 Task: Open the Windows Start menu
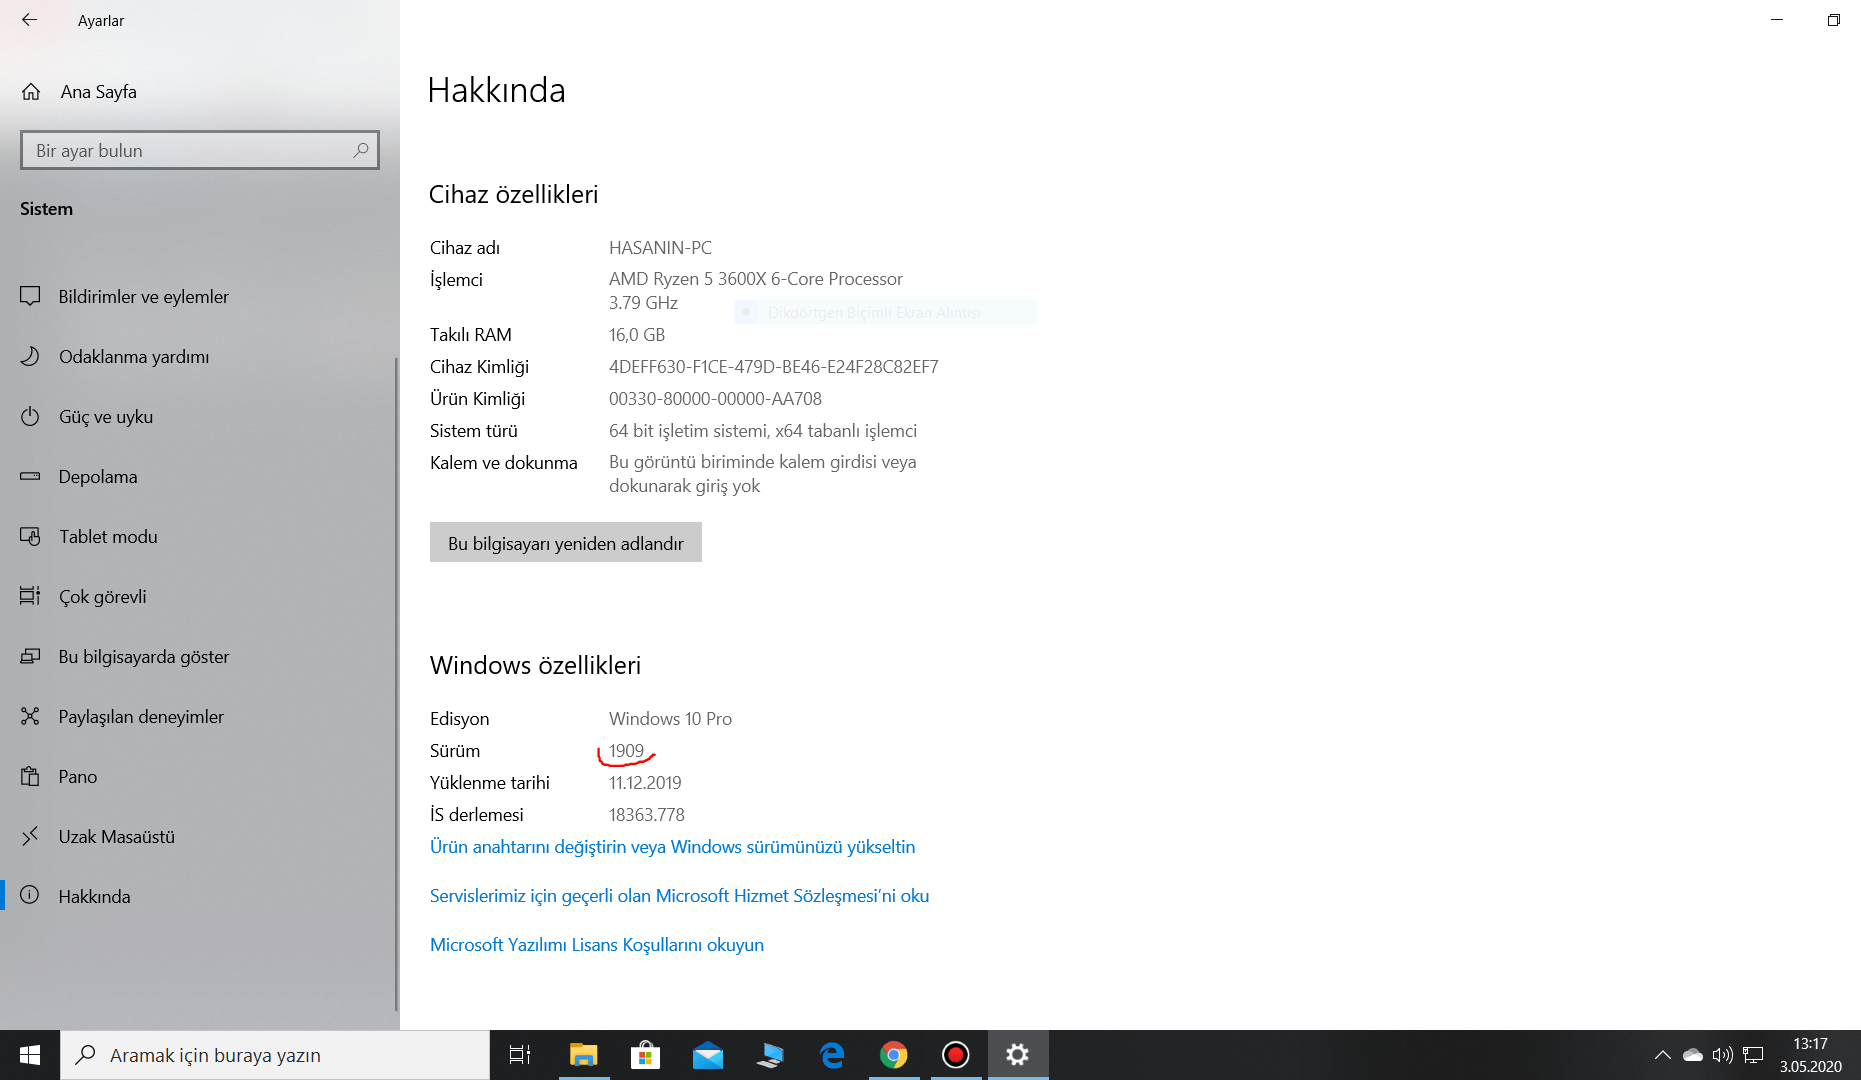click(30, 1055)
